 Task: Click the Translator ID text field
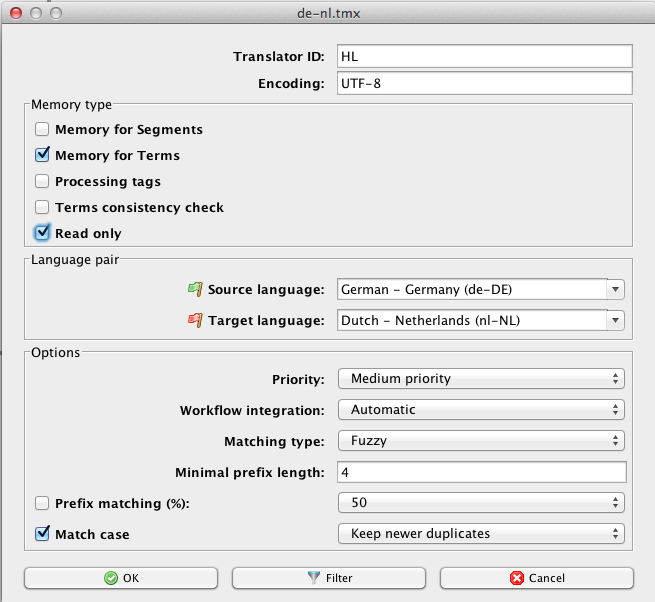click(485, 57)
